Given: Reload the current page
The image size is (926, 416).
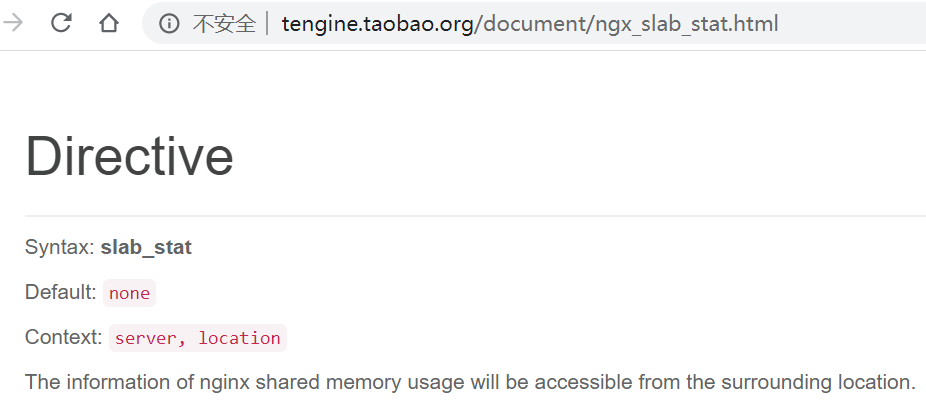Looking at the screenshot, I should pyautogui.click(x=61, y=23).
